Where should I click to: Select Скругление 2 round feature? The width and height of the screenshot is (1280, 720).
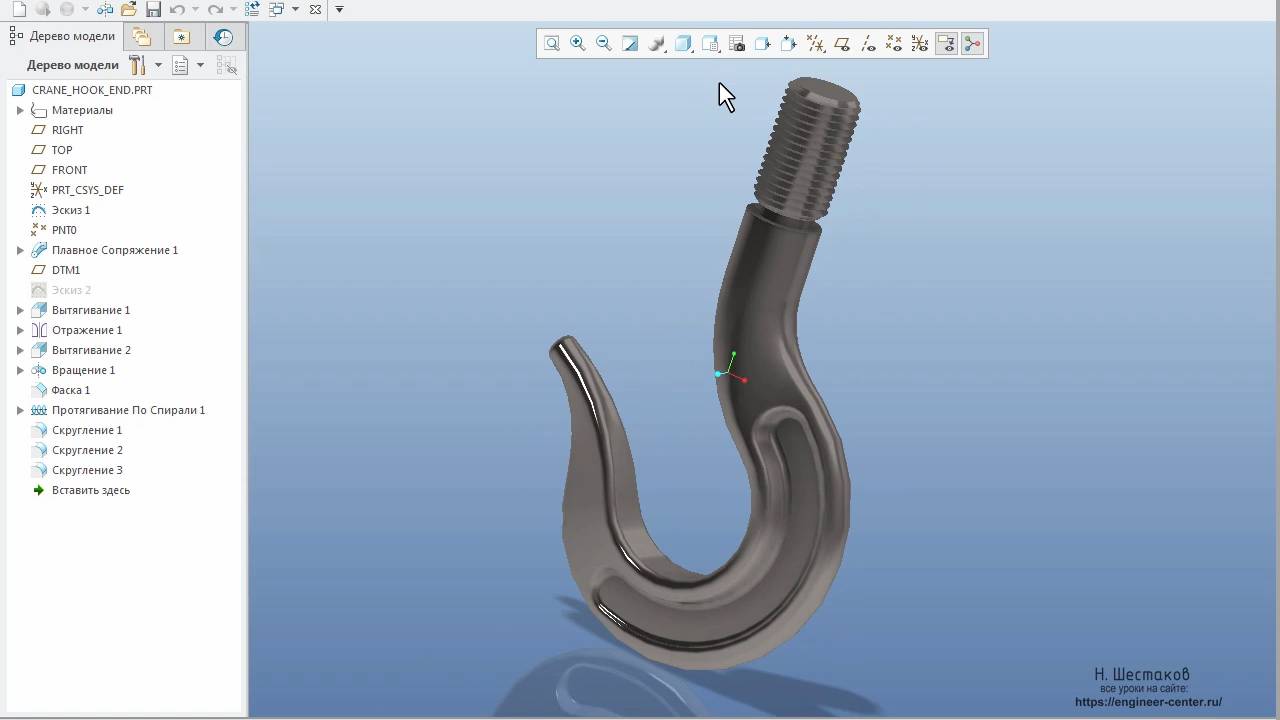87,450
